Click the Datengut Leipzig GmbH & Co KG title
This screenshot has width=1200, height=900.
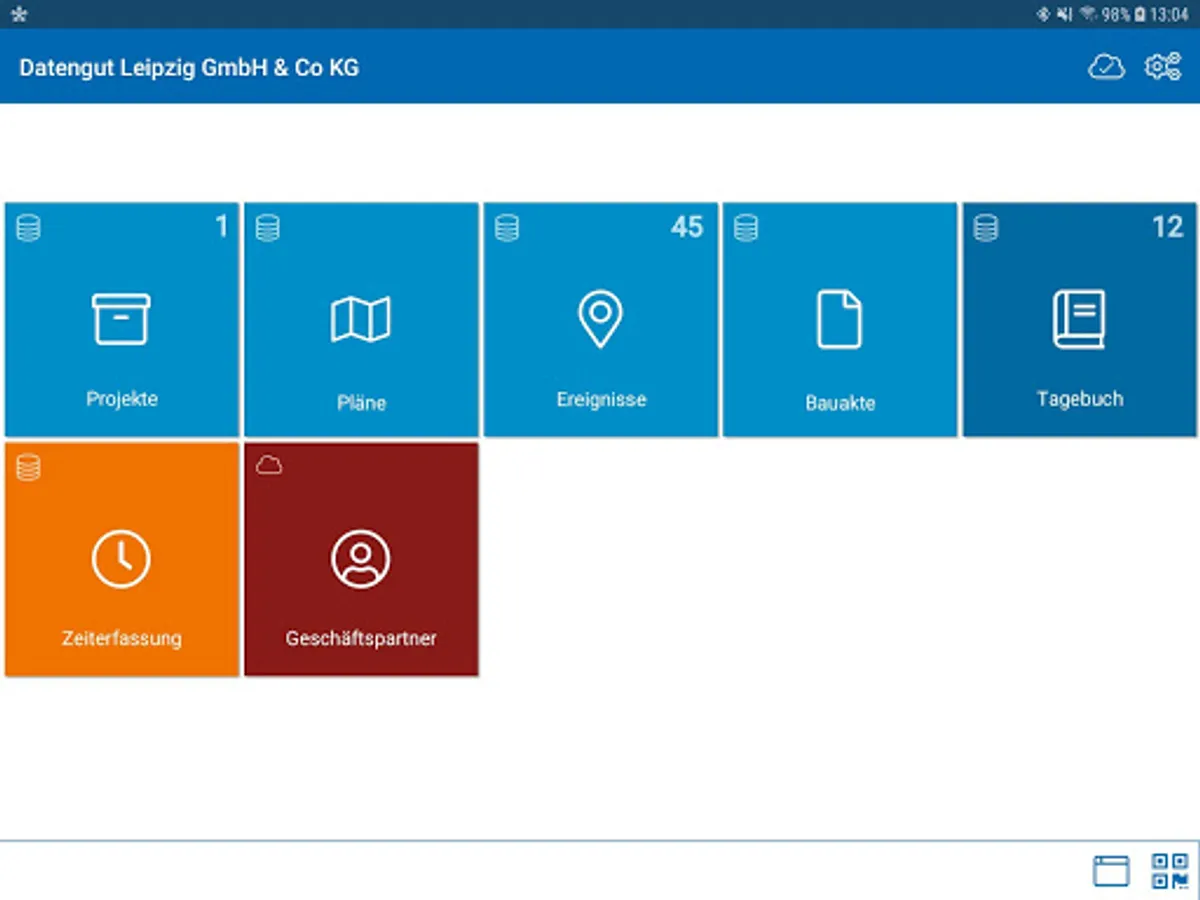click(189, 68)
